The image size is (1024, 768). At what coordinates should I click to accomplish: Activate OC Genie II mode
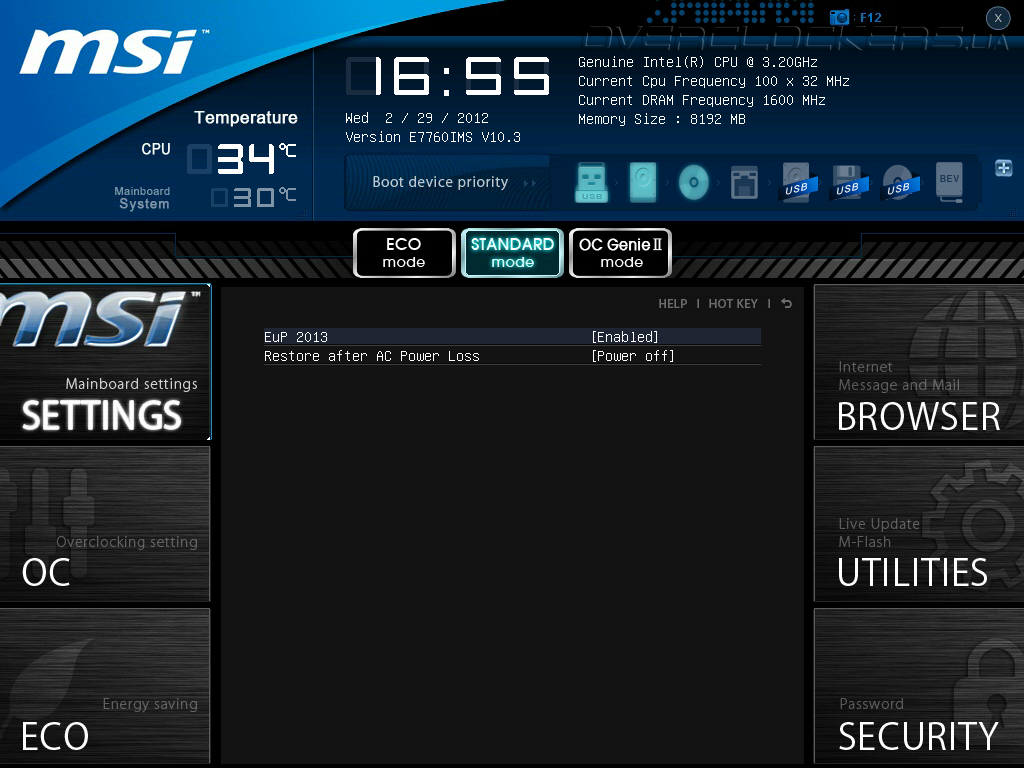tap(620, 253)
